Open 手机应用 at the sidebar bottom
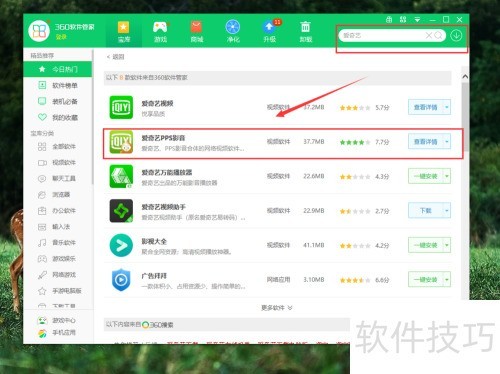The image size is (500, 374). (x=57, y=333)
